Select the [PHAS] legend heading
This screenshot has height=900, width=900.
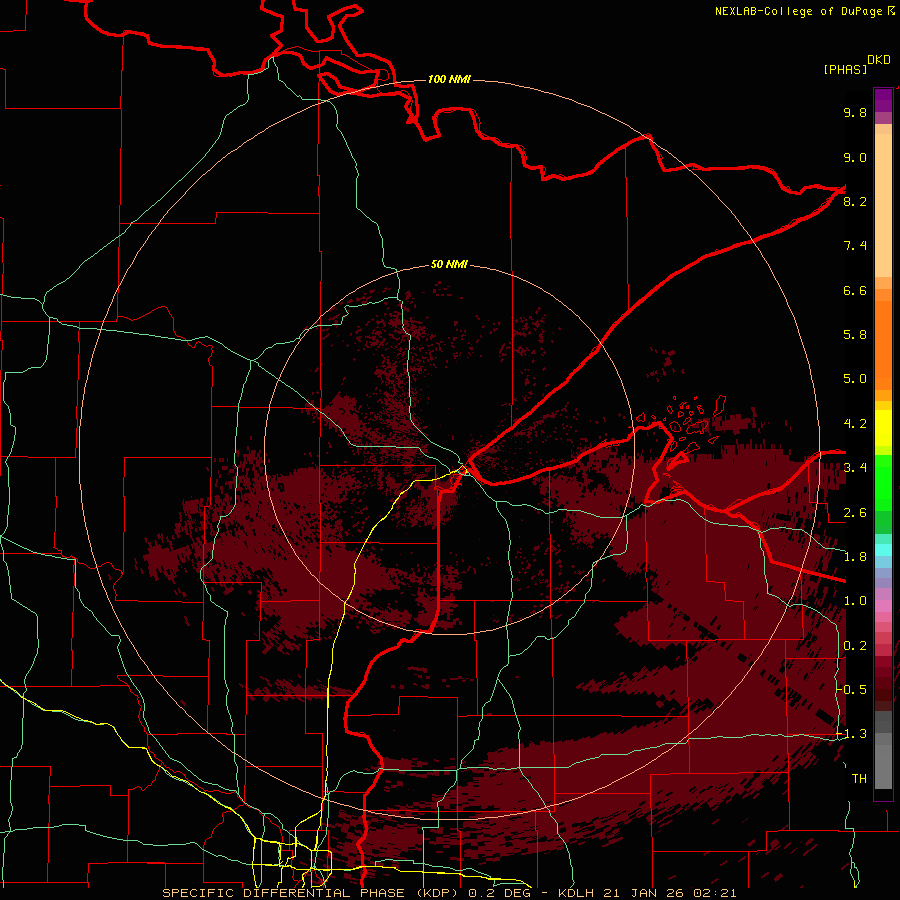pos(845,69)
